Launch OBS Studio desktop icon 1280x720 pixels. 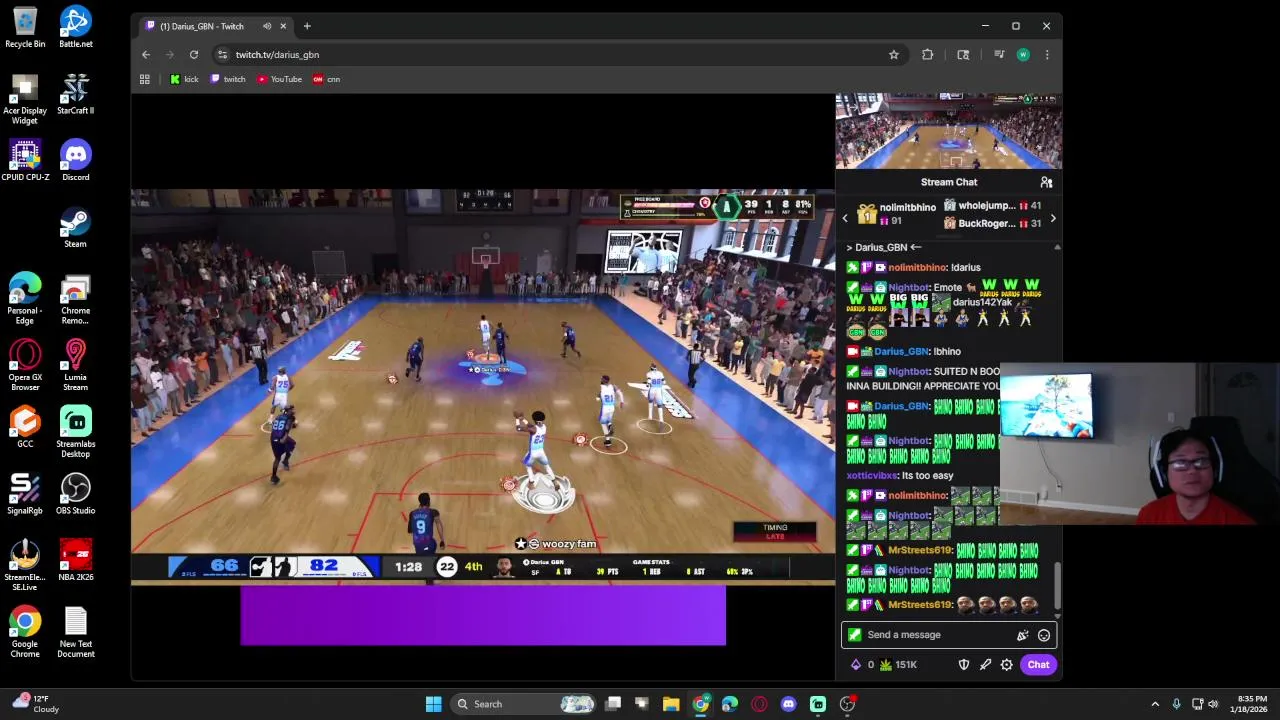pyautogui.click(x=75, y=494)
